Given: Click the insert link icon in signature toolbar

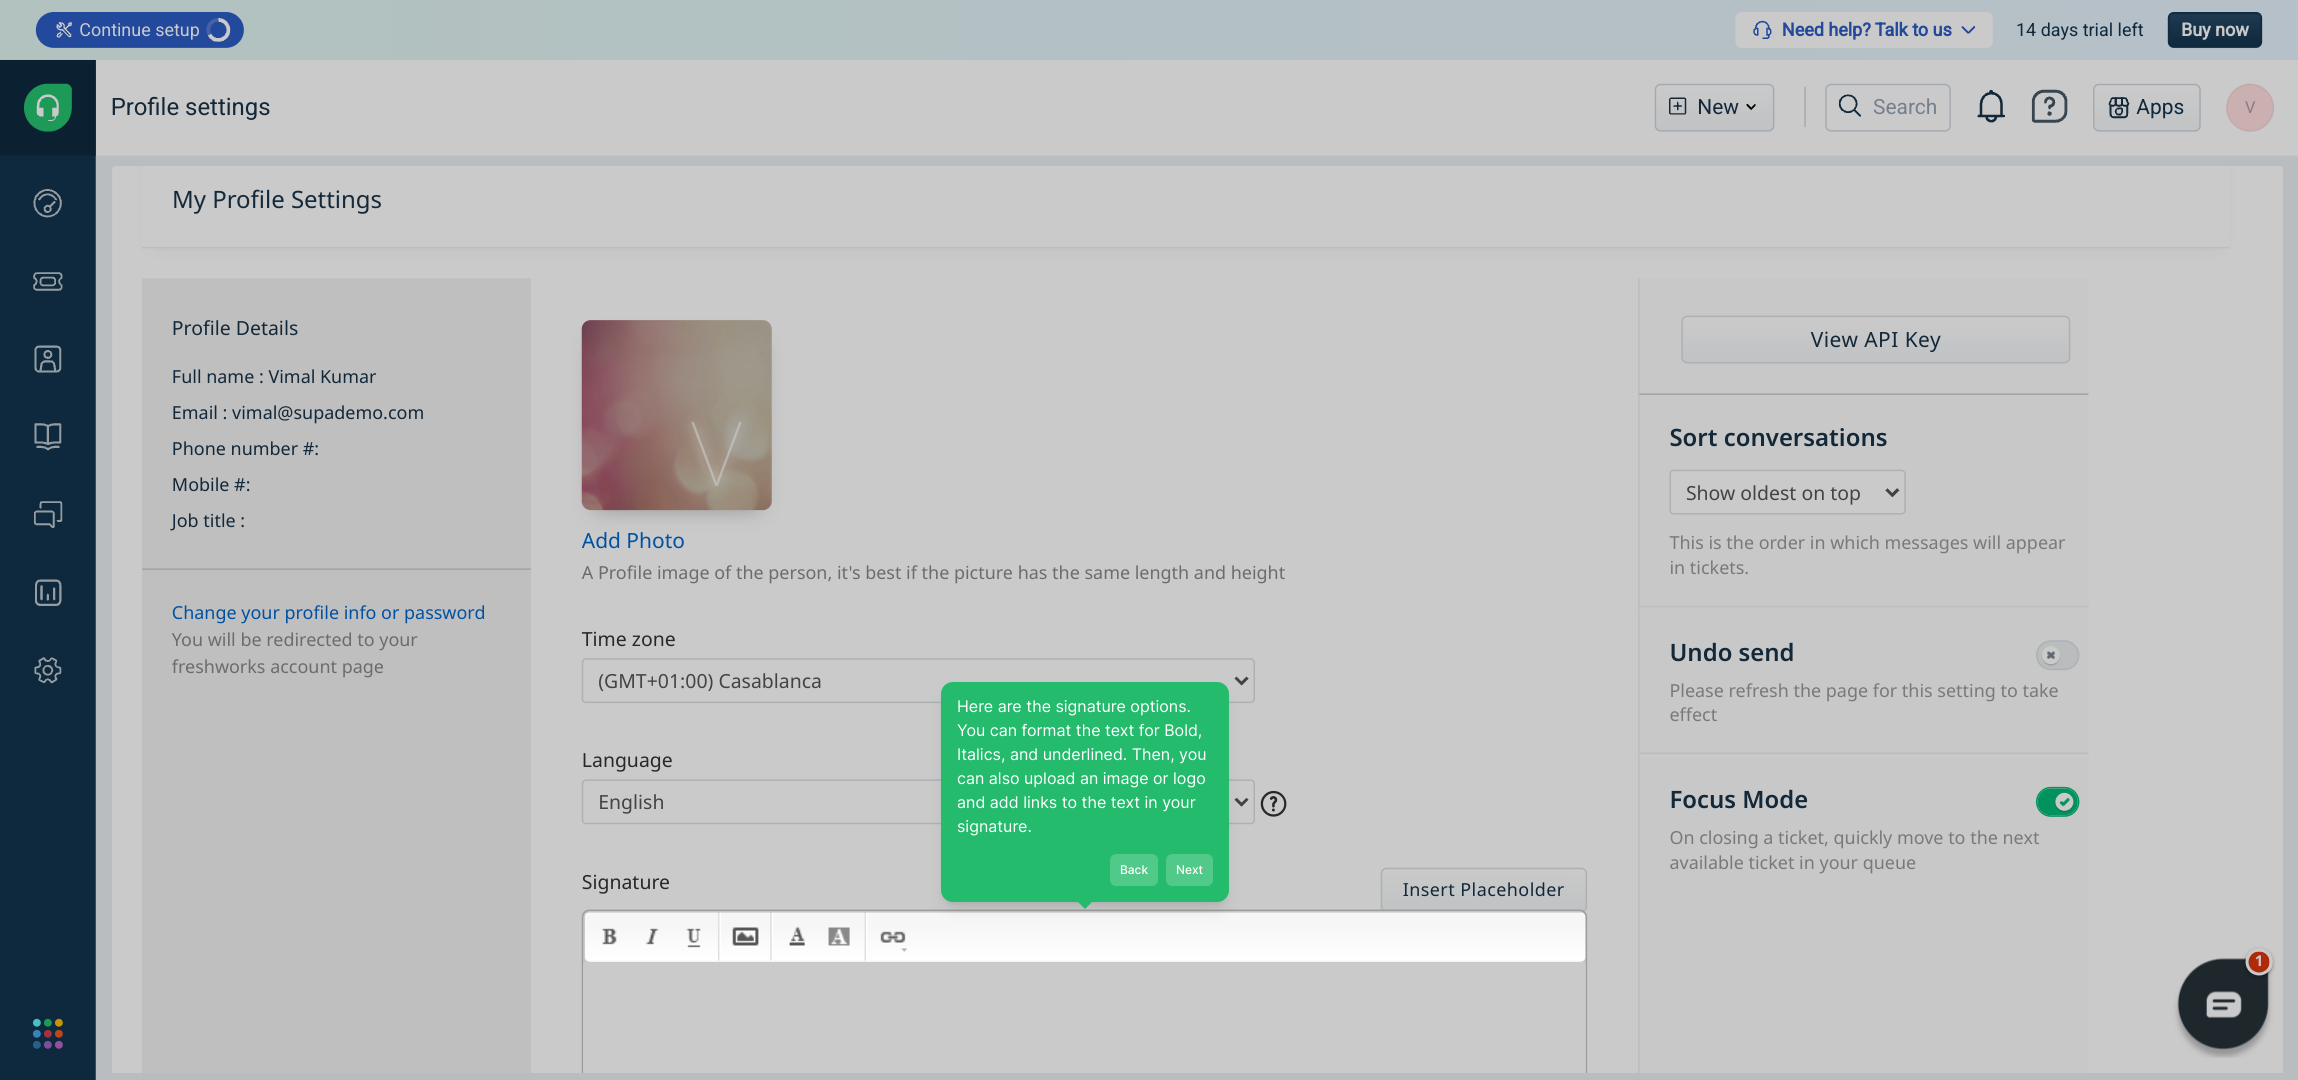Looking at the screenshot, I should pyautogui.click(x=892, y=937).
